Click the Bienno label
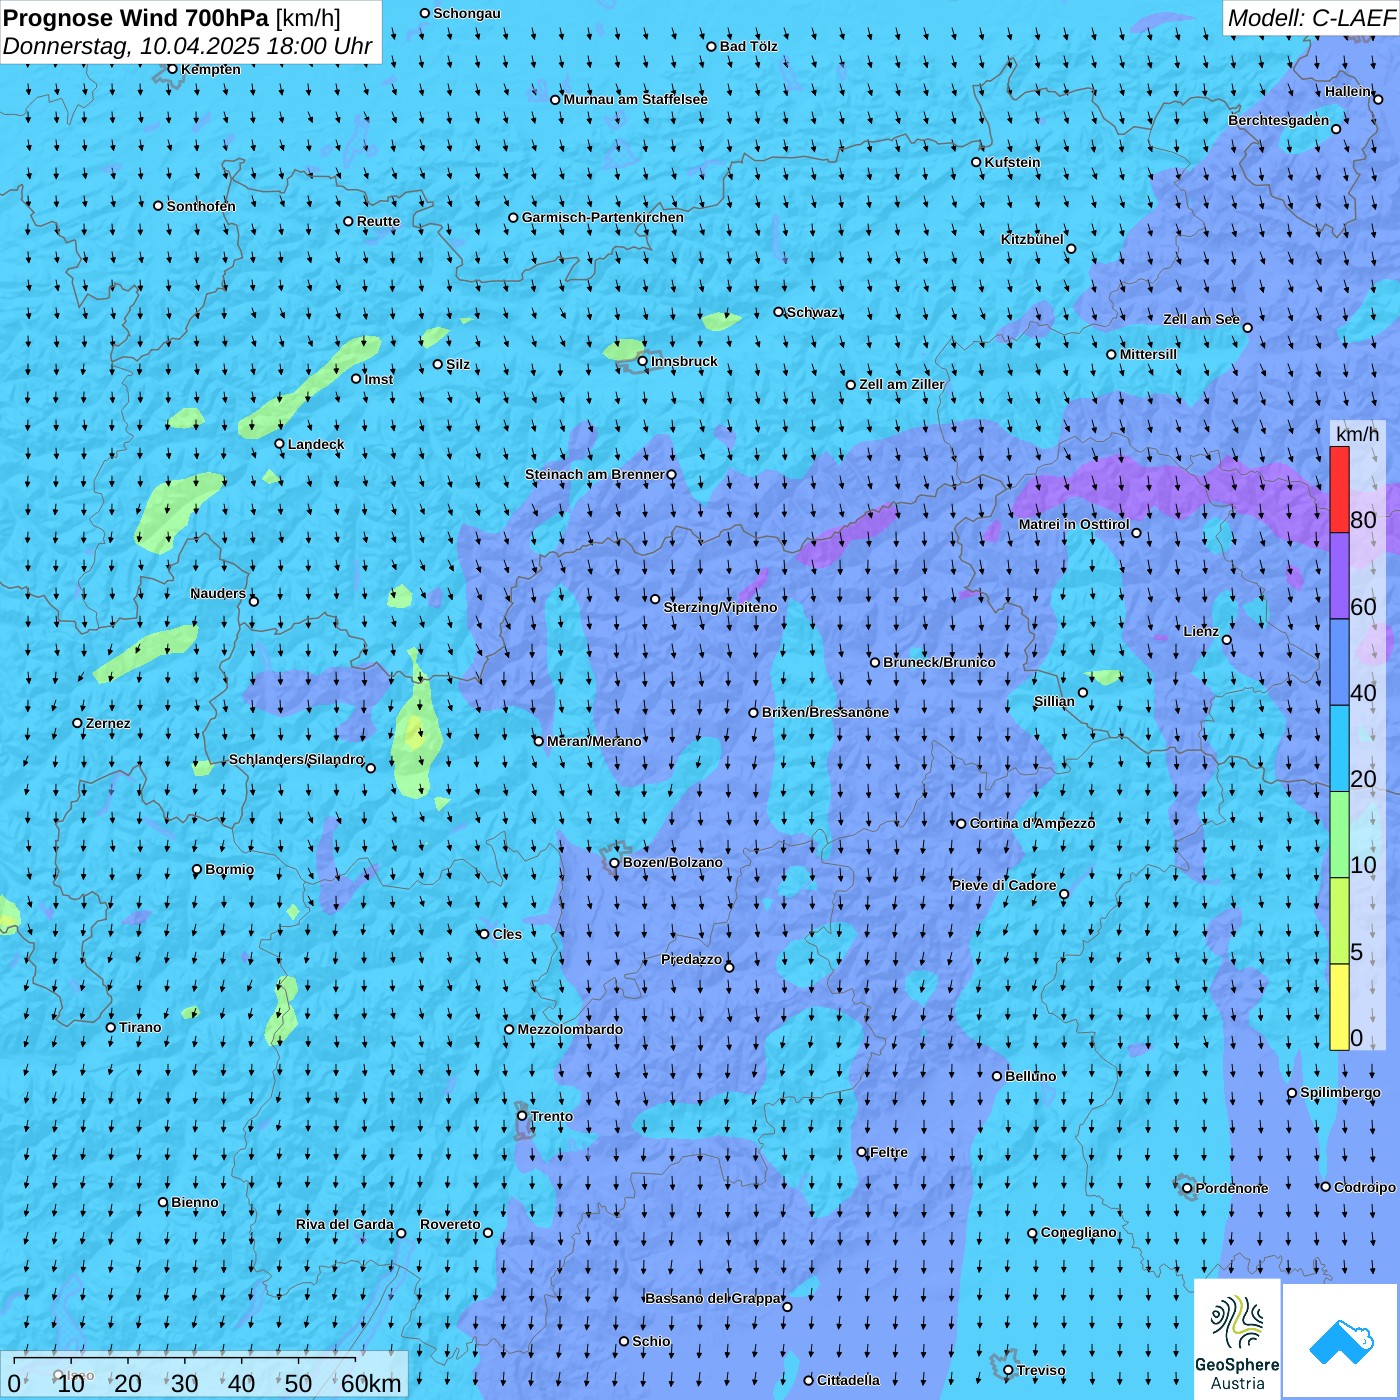1400x1400 pixels. point(195,1202)
